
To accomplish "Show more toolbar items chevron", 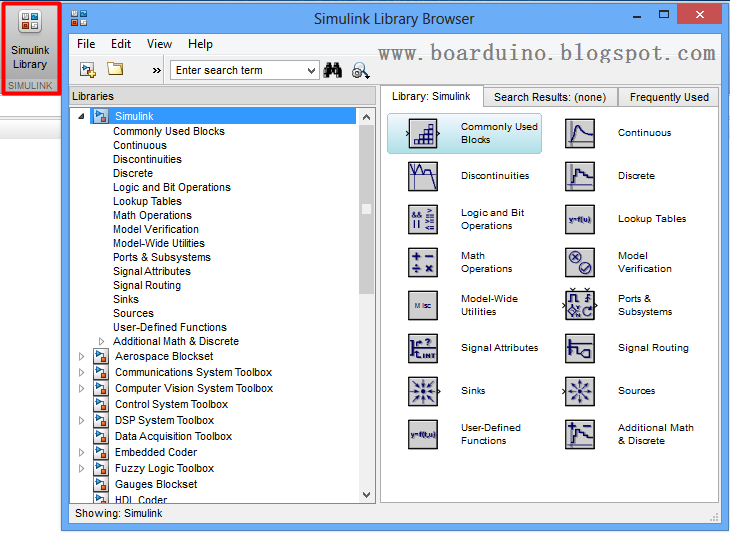I will pos(157,71).
